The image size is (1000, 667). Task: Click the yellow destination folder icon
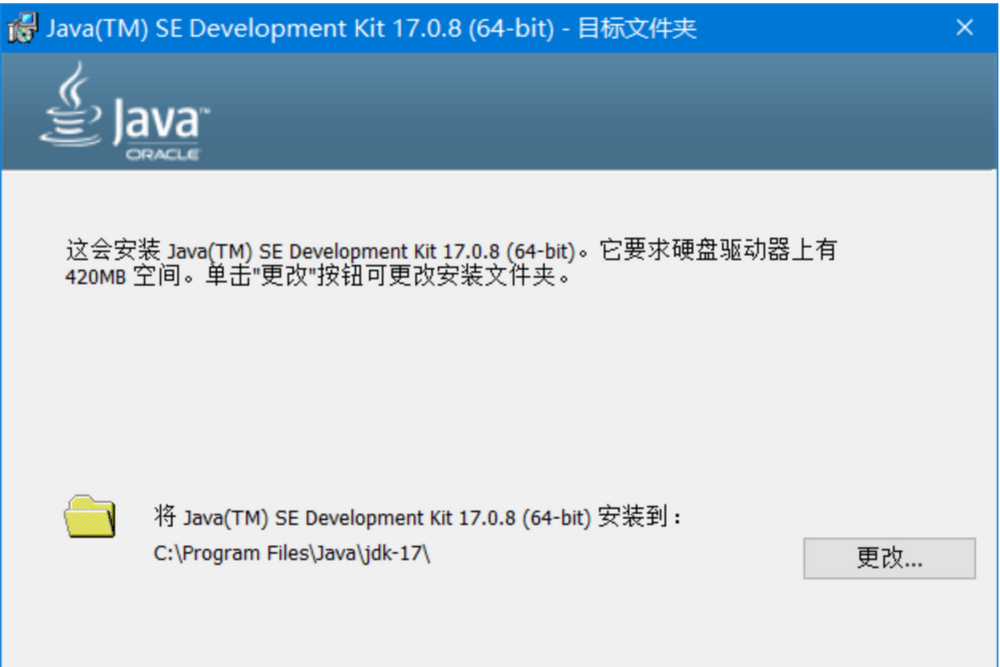point(90,517)
